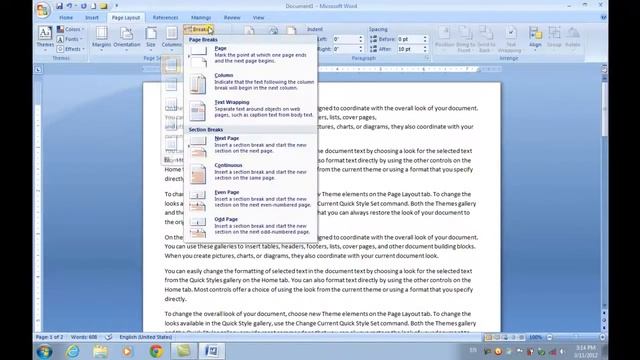Click the taskbar clock showing 3:14 PM
This screenshot has width=640, height=360.
(586, 351)
